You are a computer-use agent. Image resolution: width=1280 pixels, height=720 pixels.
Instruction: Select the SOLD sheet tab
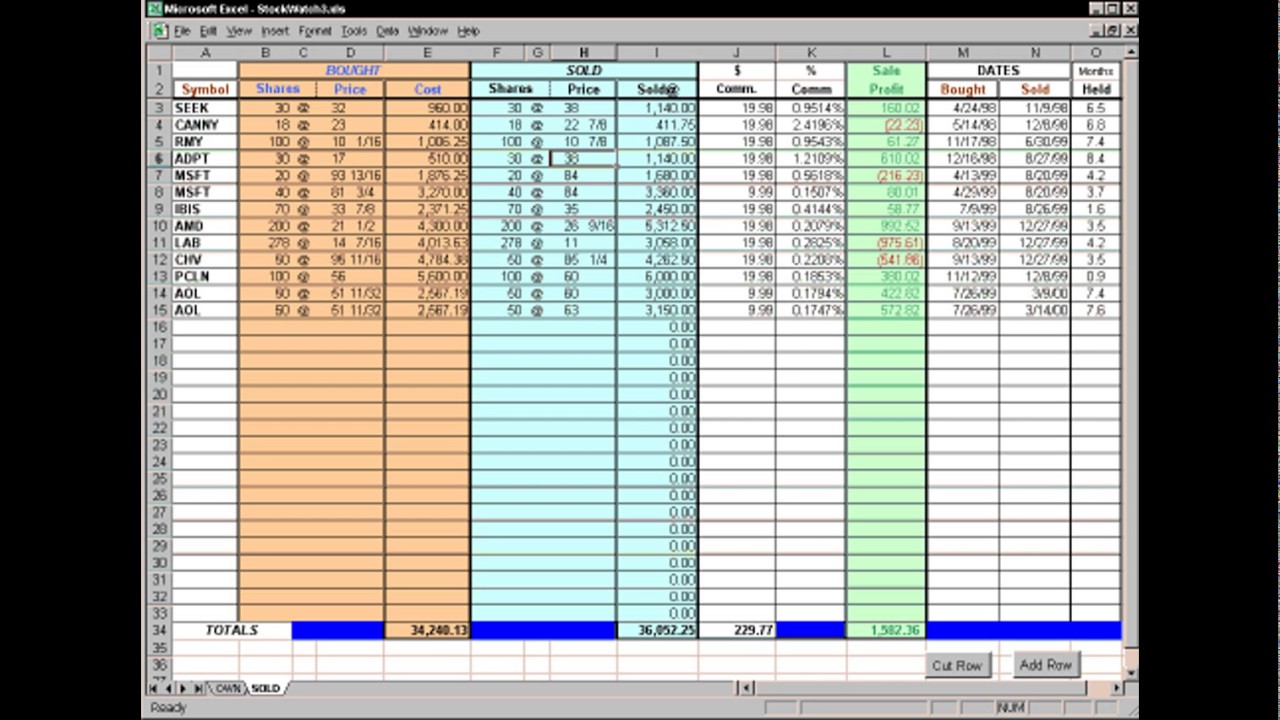point(265,688)
